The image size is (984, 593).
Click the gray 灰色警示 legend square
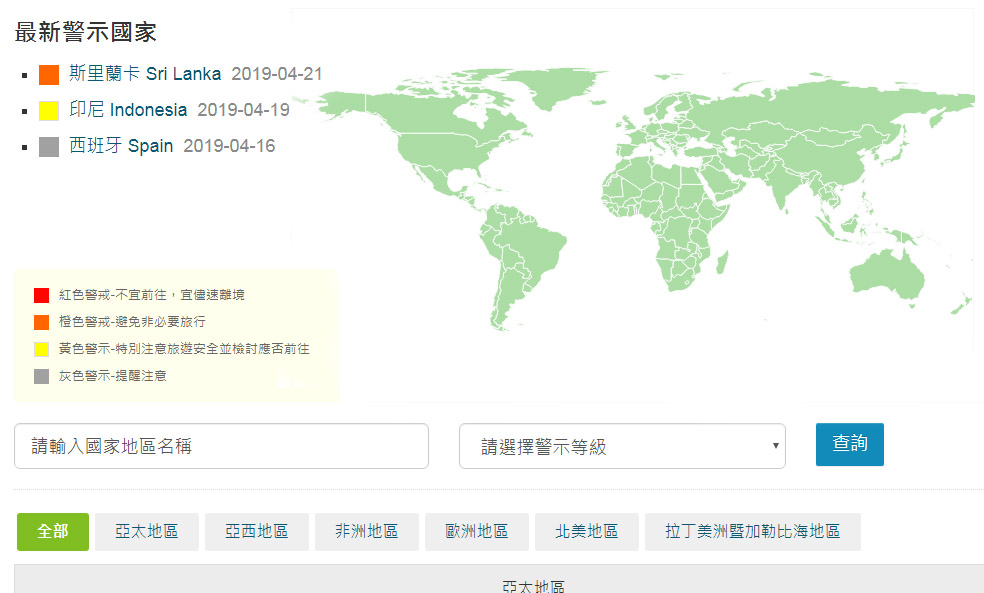click(x=41, y=376)
